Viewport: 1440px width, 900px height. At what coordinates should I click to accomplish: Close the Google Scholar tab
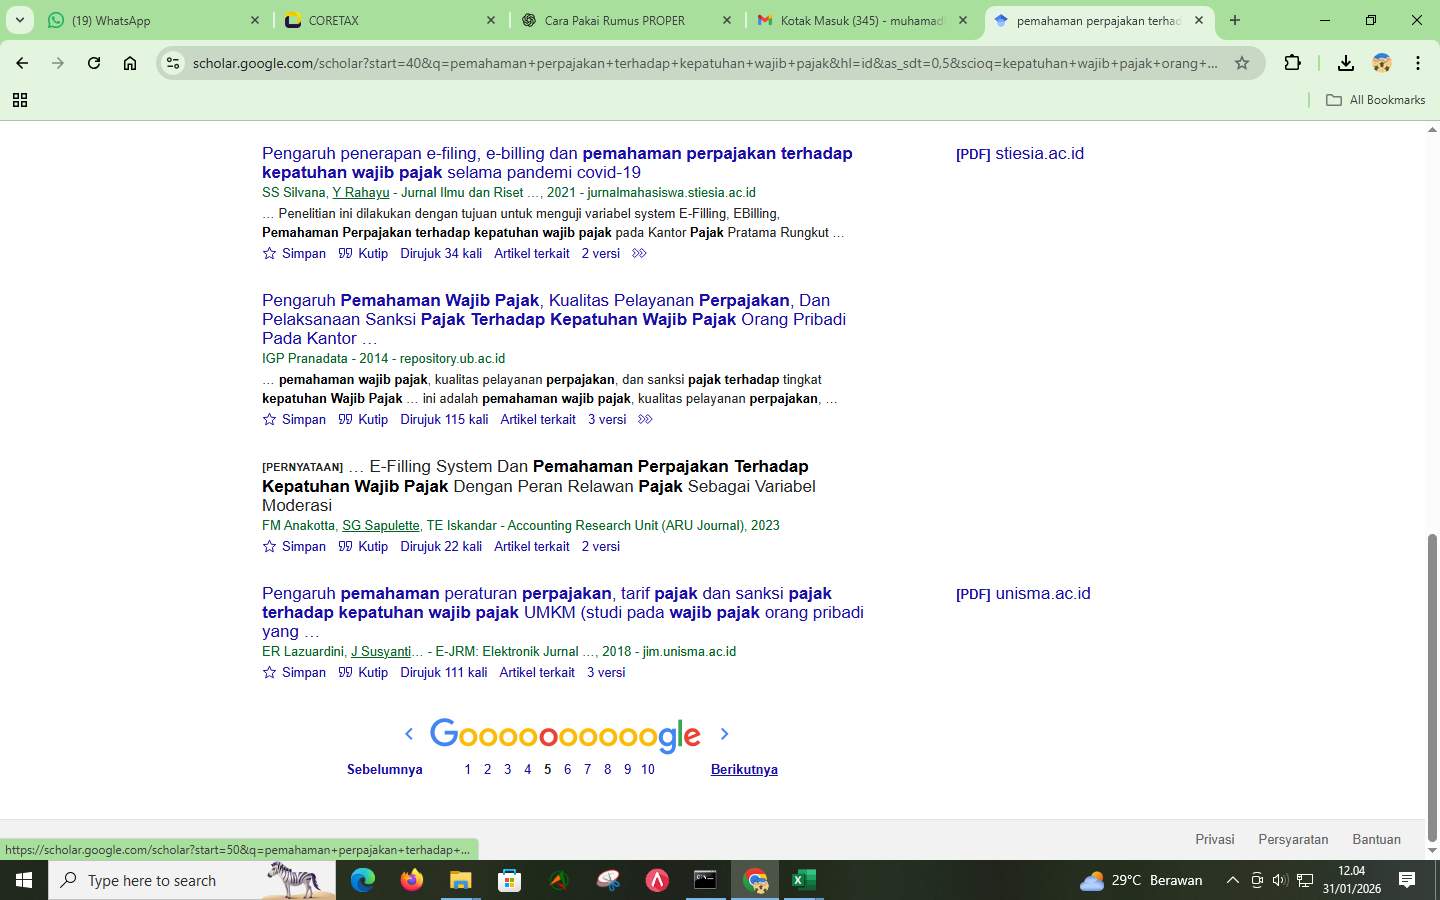pyautogui.click(x=1199, y=20)
